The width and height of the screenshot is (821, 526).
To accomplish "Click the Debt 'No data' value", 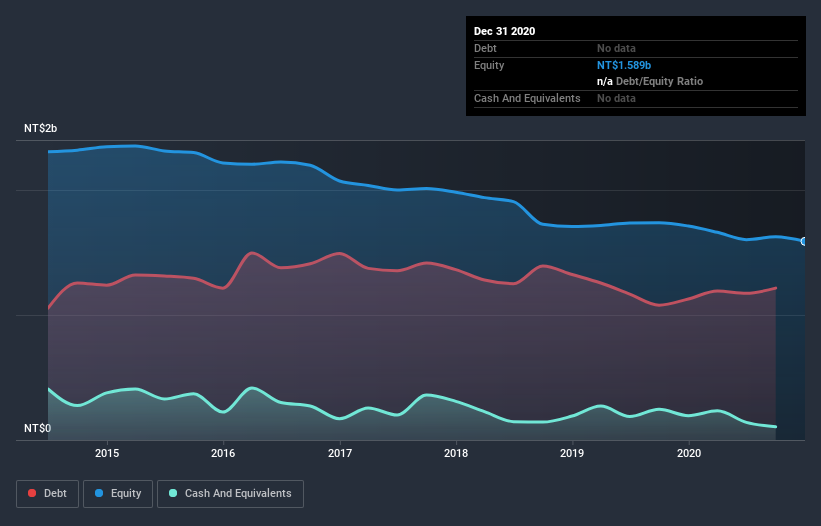I will tap(616, 48).
